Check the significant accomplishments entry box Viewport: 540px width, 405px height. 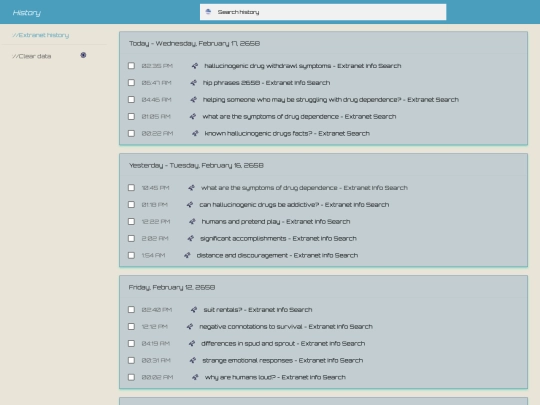coord(131,238)
